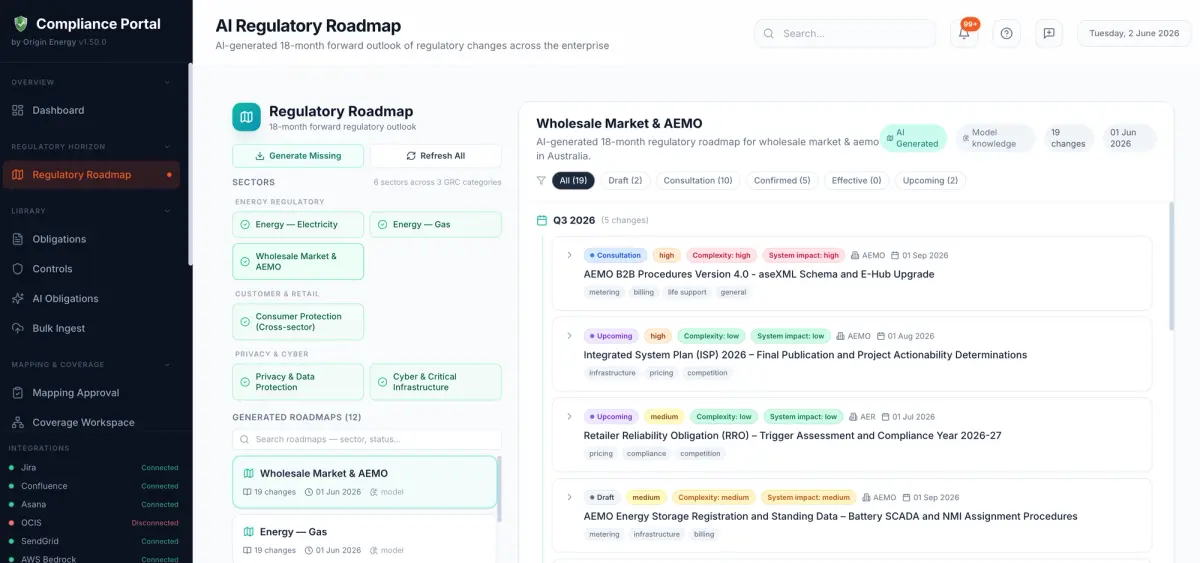The width and height of the screenshot is (1200, 563).
Task: Click the AEMO building icon on B2B Procedures row
Action: (855, 255)
